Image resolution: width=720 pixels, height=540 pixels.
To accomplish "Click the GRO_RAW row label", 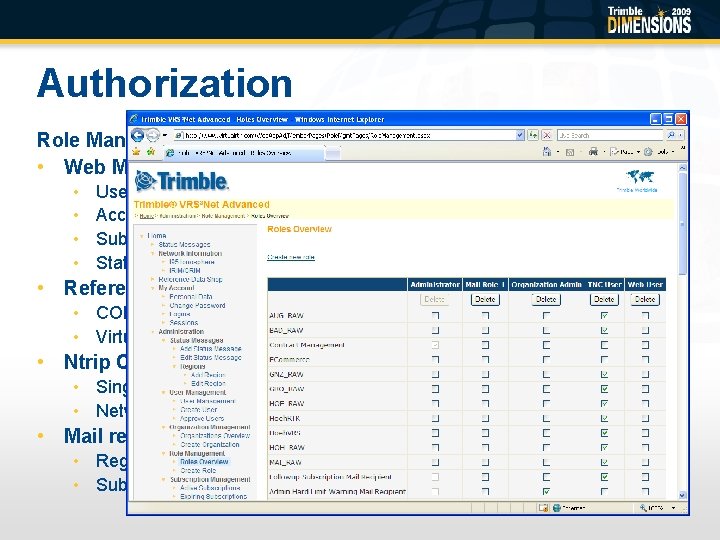I will pos(287,389).
